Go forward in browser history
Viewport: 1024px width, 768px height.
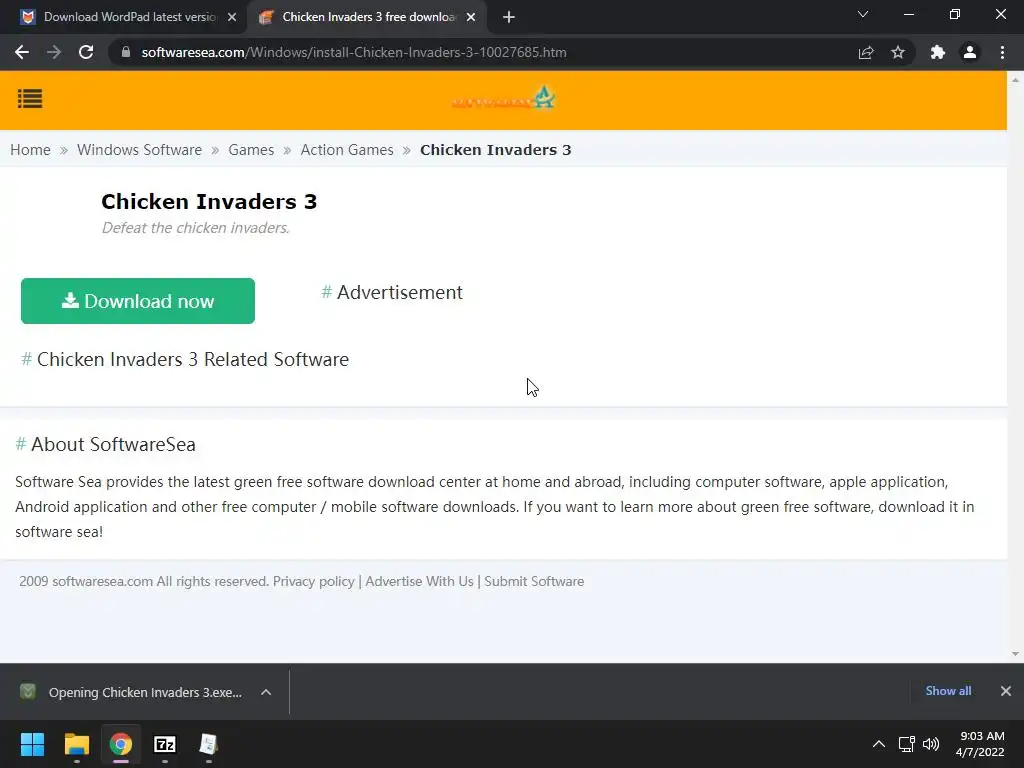[x=54, y=52]
